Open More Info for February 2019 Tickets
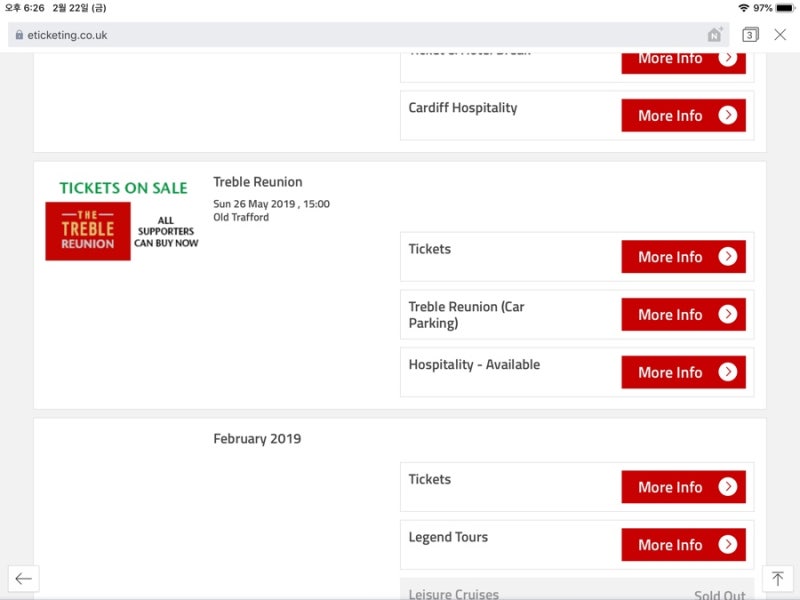Viewport: 800px width, 600px height. 683,487
